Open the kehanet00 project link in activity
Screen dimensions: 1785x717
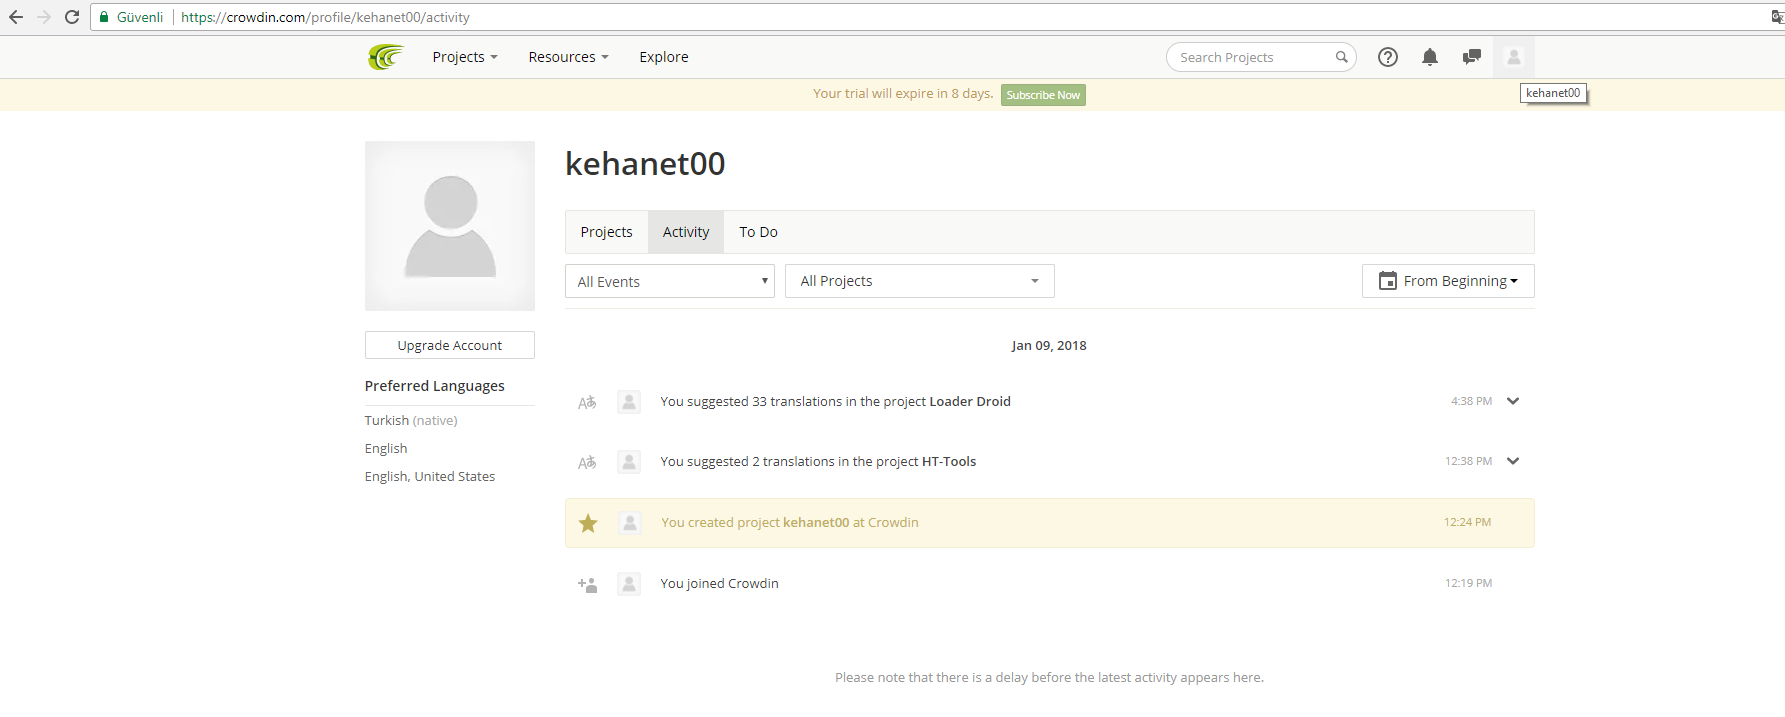(816, 523)
